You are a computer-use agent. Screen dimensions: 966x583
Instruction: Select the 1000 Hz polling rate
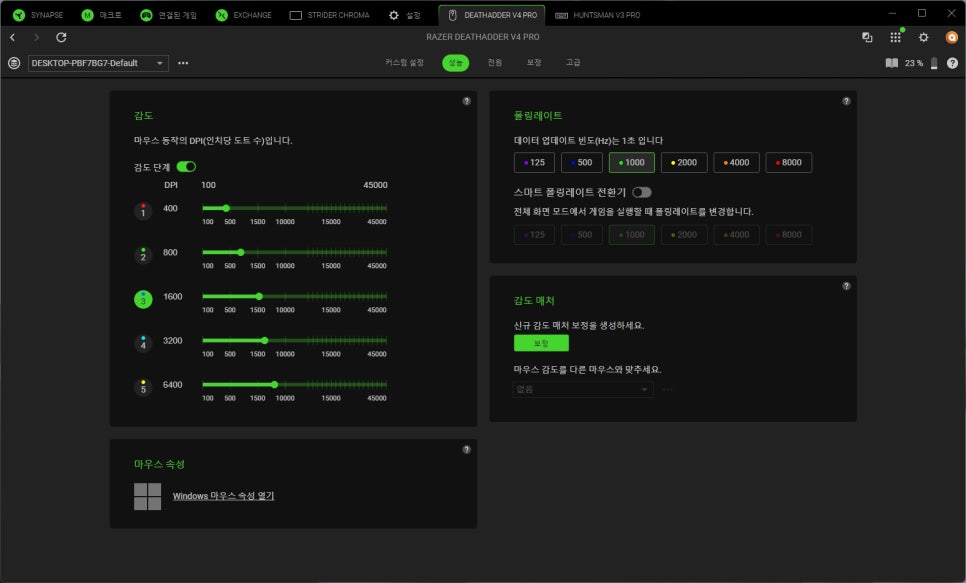coord(631,163)
